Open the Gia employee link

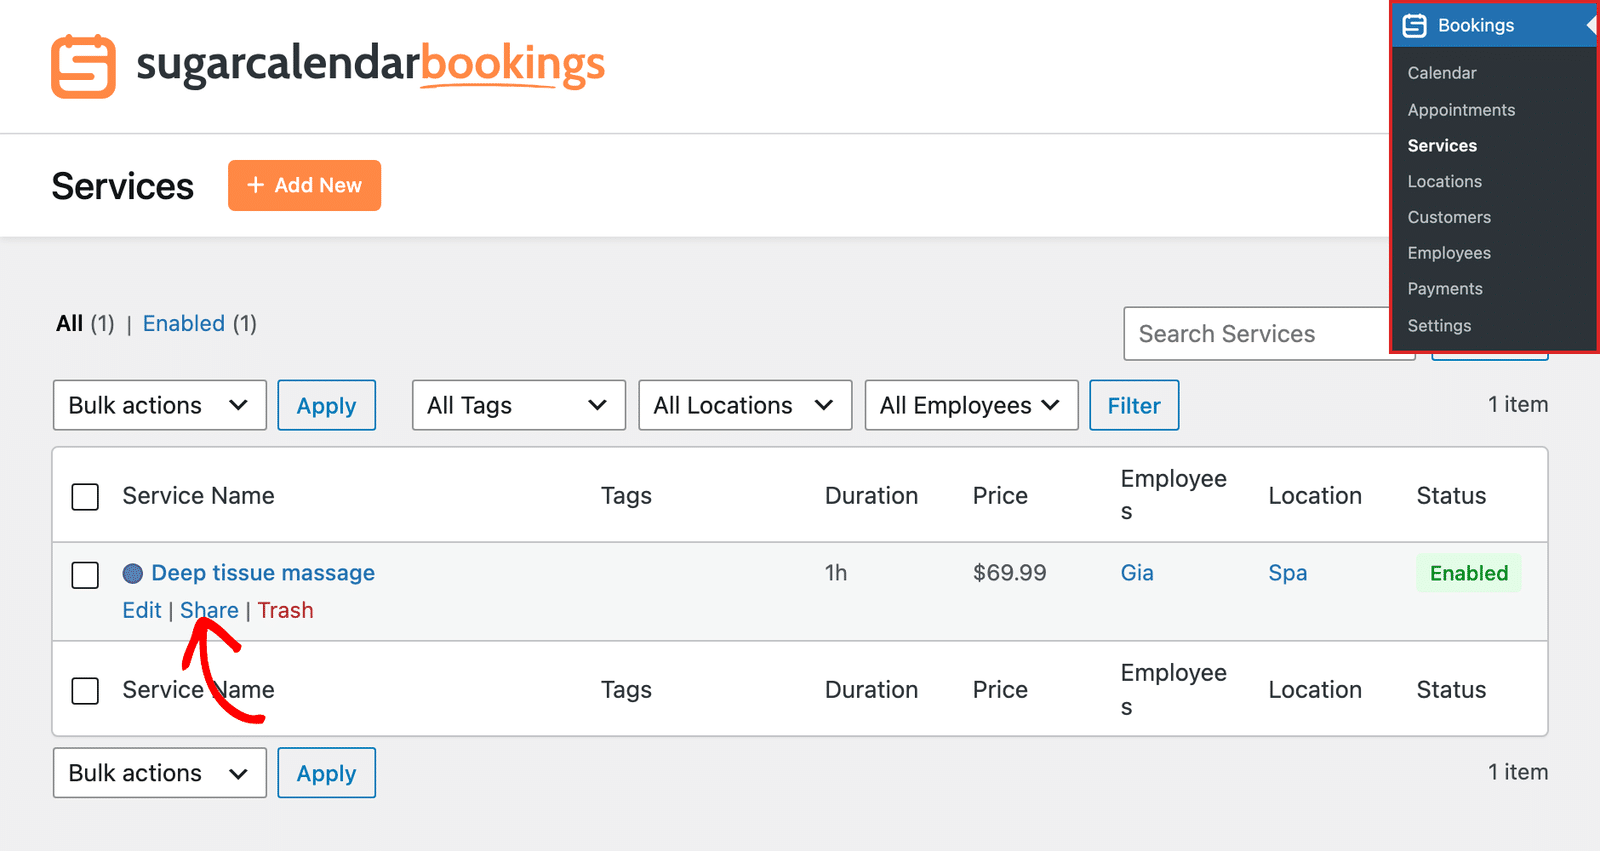click(x=1137, y=573)
